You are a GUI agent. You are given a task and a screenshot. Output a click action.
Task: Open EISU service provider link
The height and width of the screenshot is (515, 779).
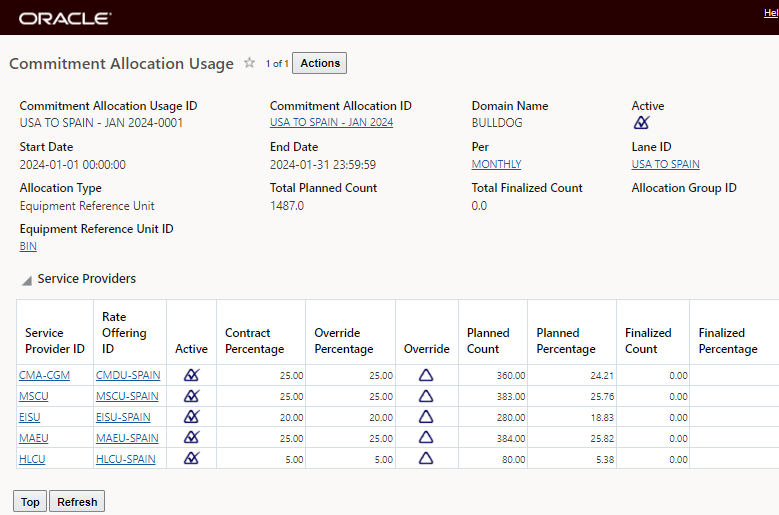tap(29, 417)
